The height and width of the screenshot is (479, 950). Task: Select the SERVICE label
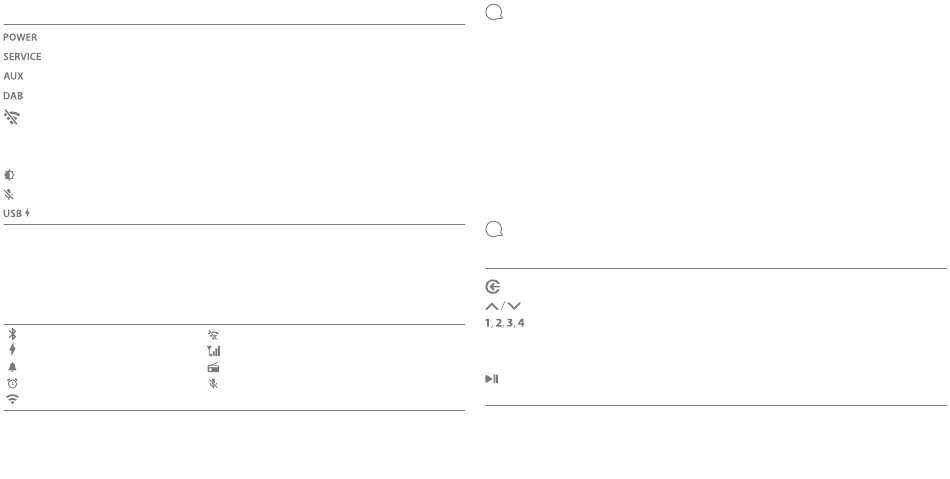pos(22,56)
